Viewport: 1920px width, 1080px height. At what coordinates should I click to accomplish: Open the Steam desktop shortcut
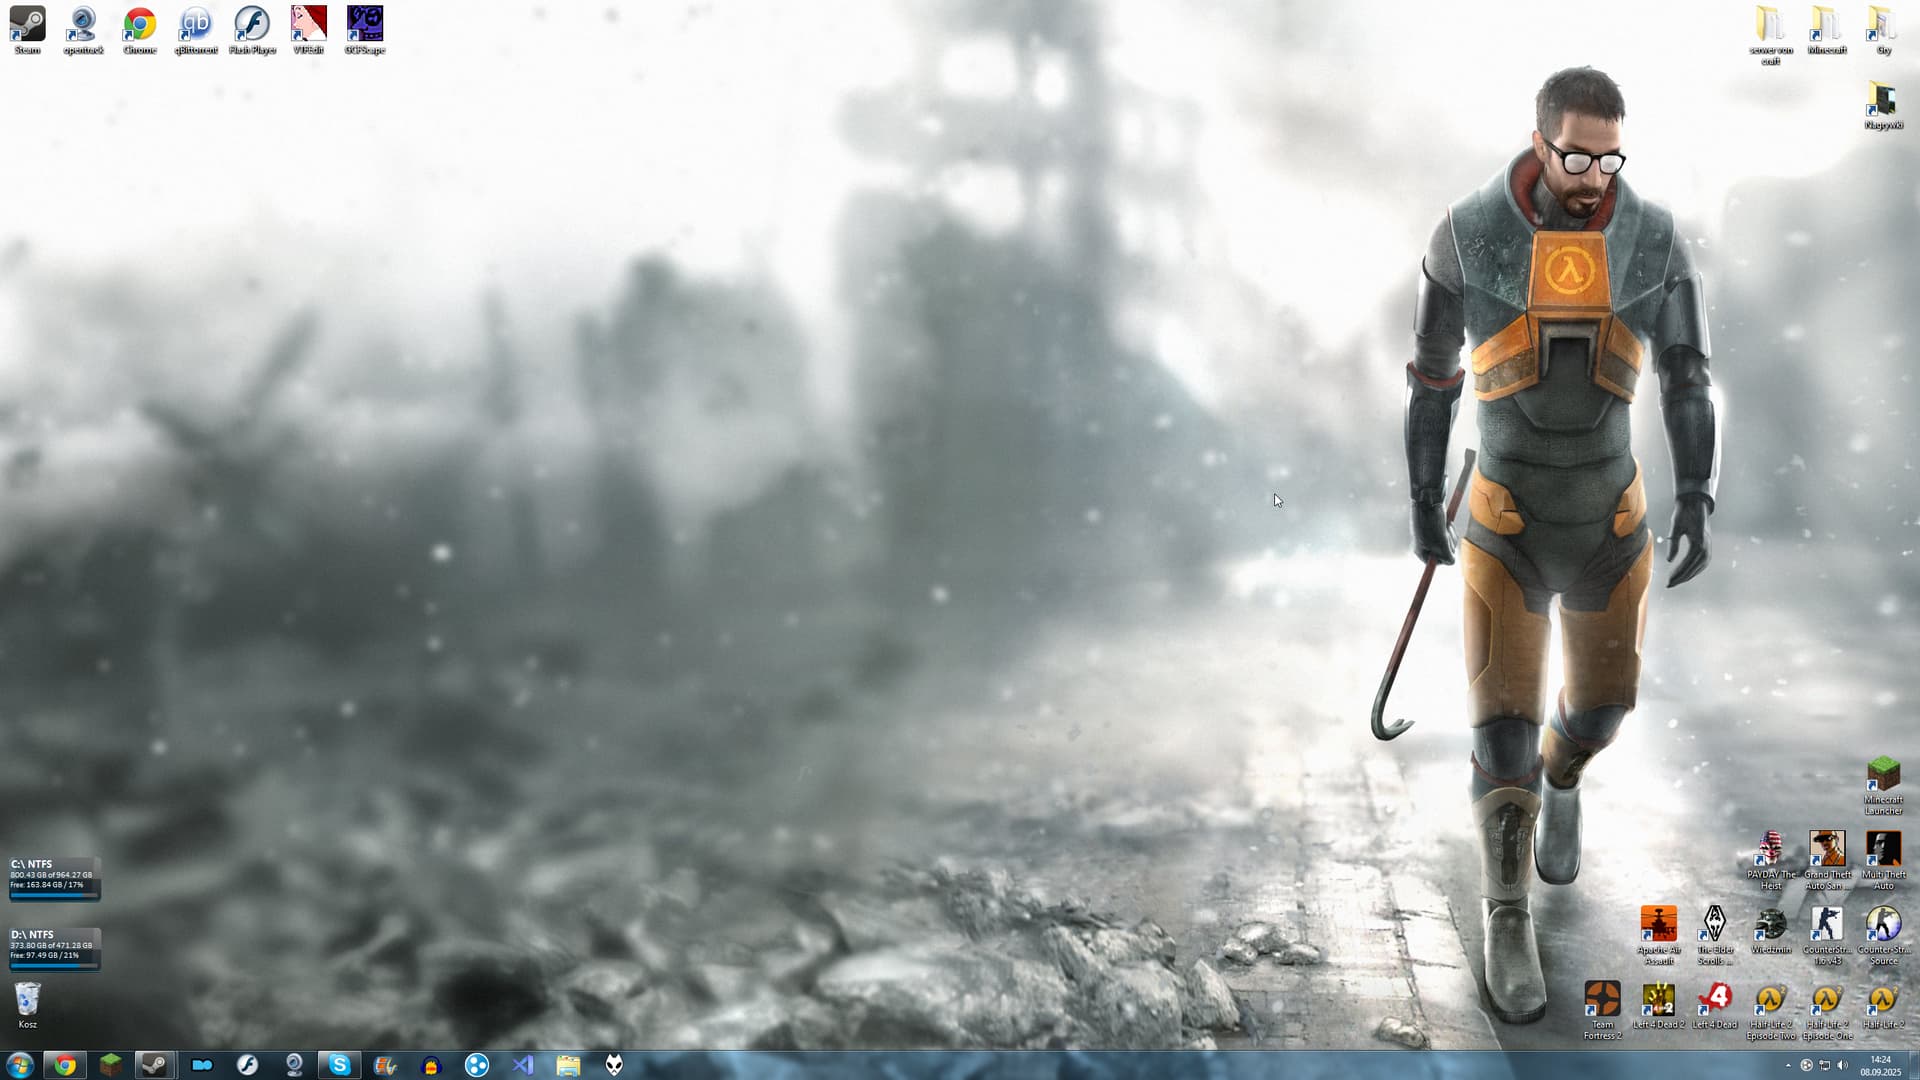[x=27, y=25]
